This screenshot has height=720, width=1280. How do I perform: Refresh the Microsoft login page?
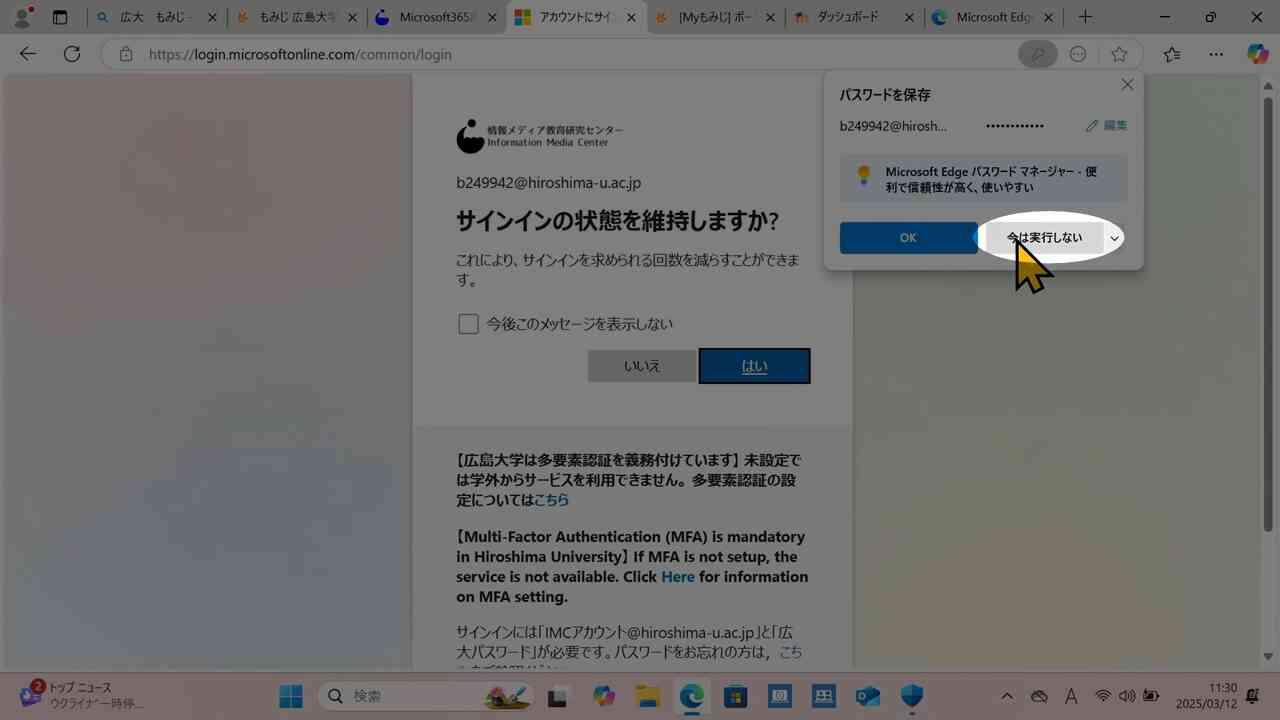tap(71, 54)
